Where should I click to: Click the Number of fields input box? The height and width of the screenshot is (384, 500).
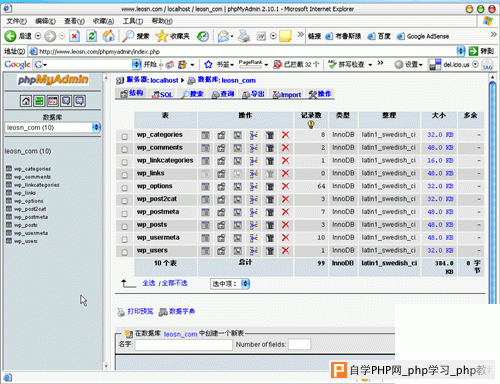coord(300,345)
